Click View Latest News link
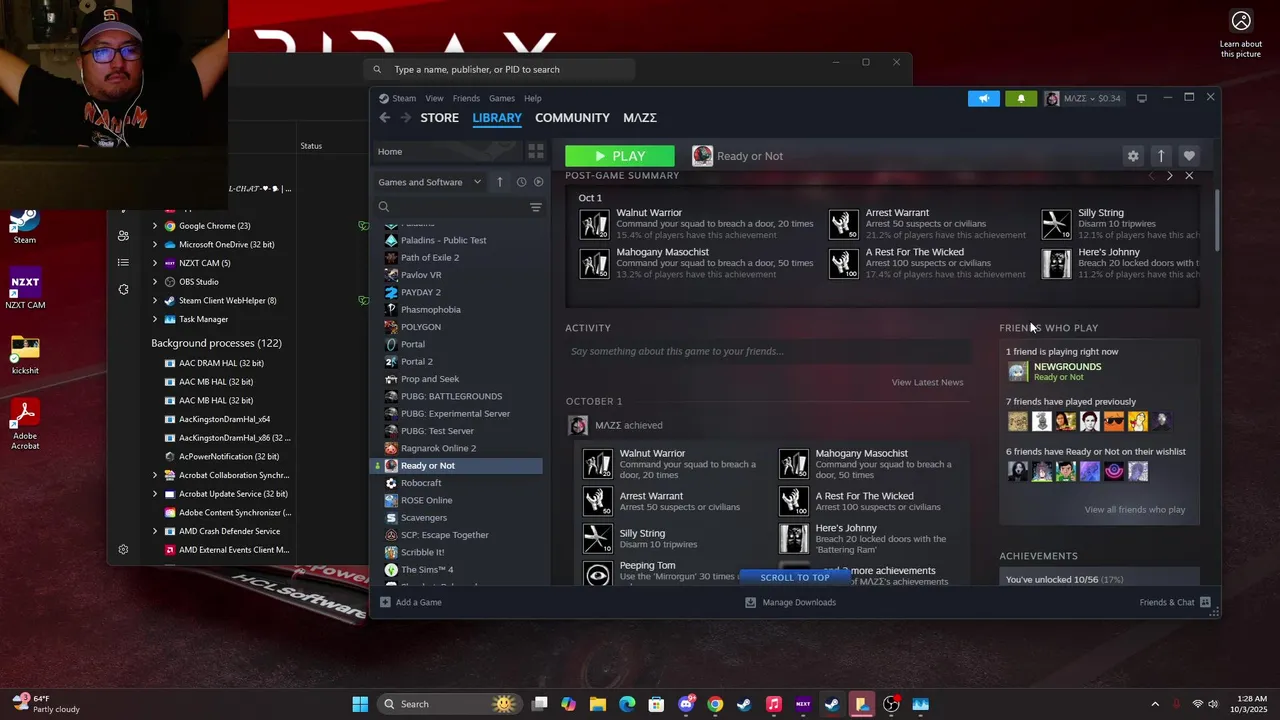Screen dimensions: 1280x720 [x=927, y=382]
